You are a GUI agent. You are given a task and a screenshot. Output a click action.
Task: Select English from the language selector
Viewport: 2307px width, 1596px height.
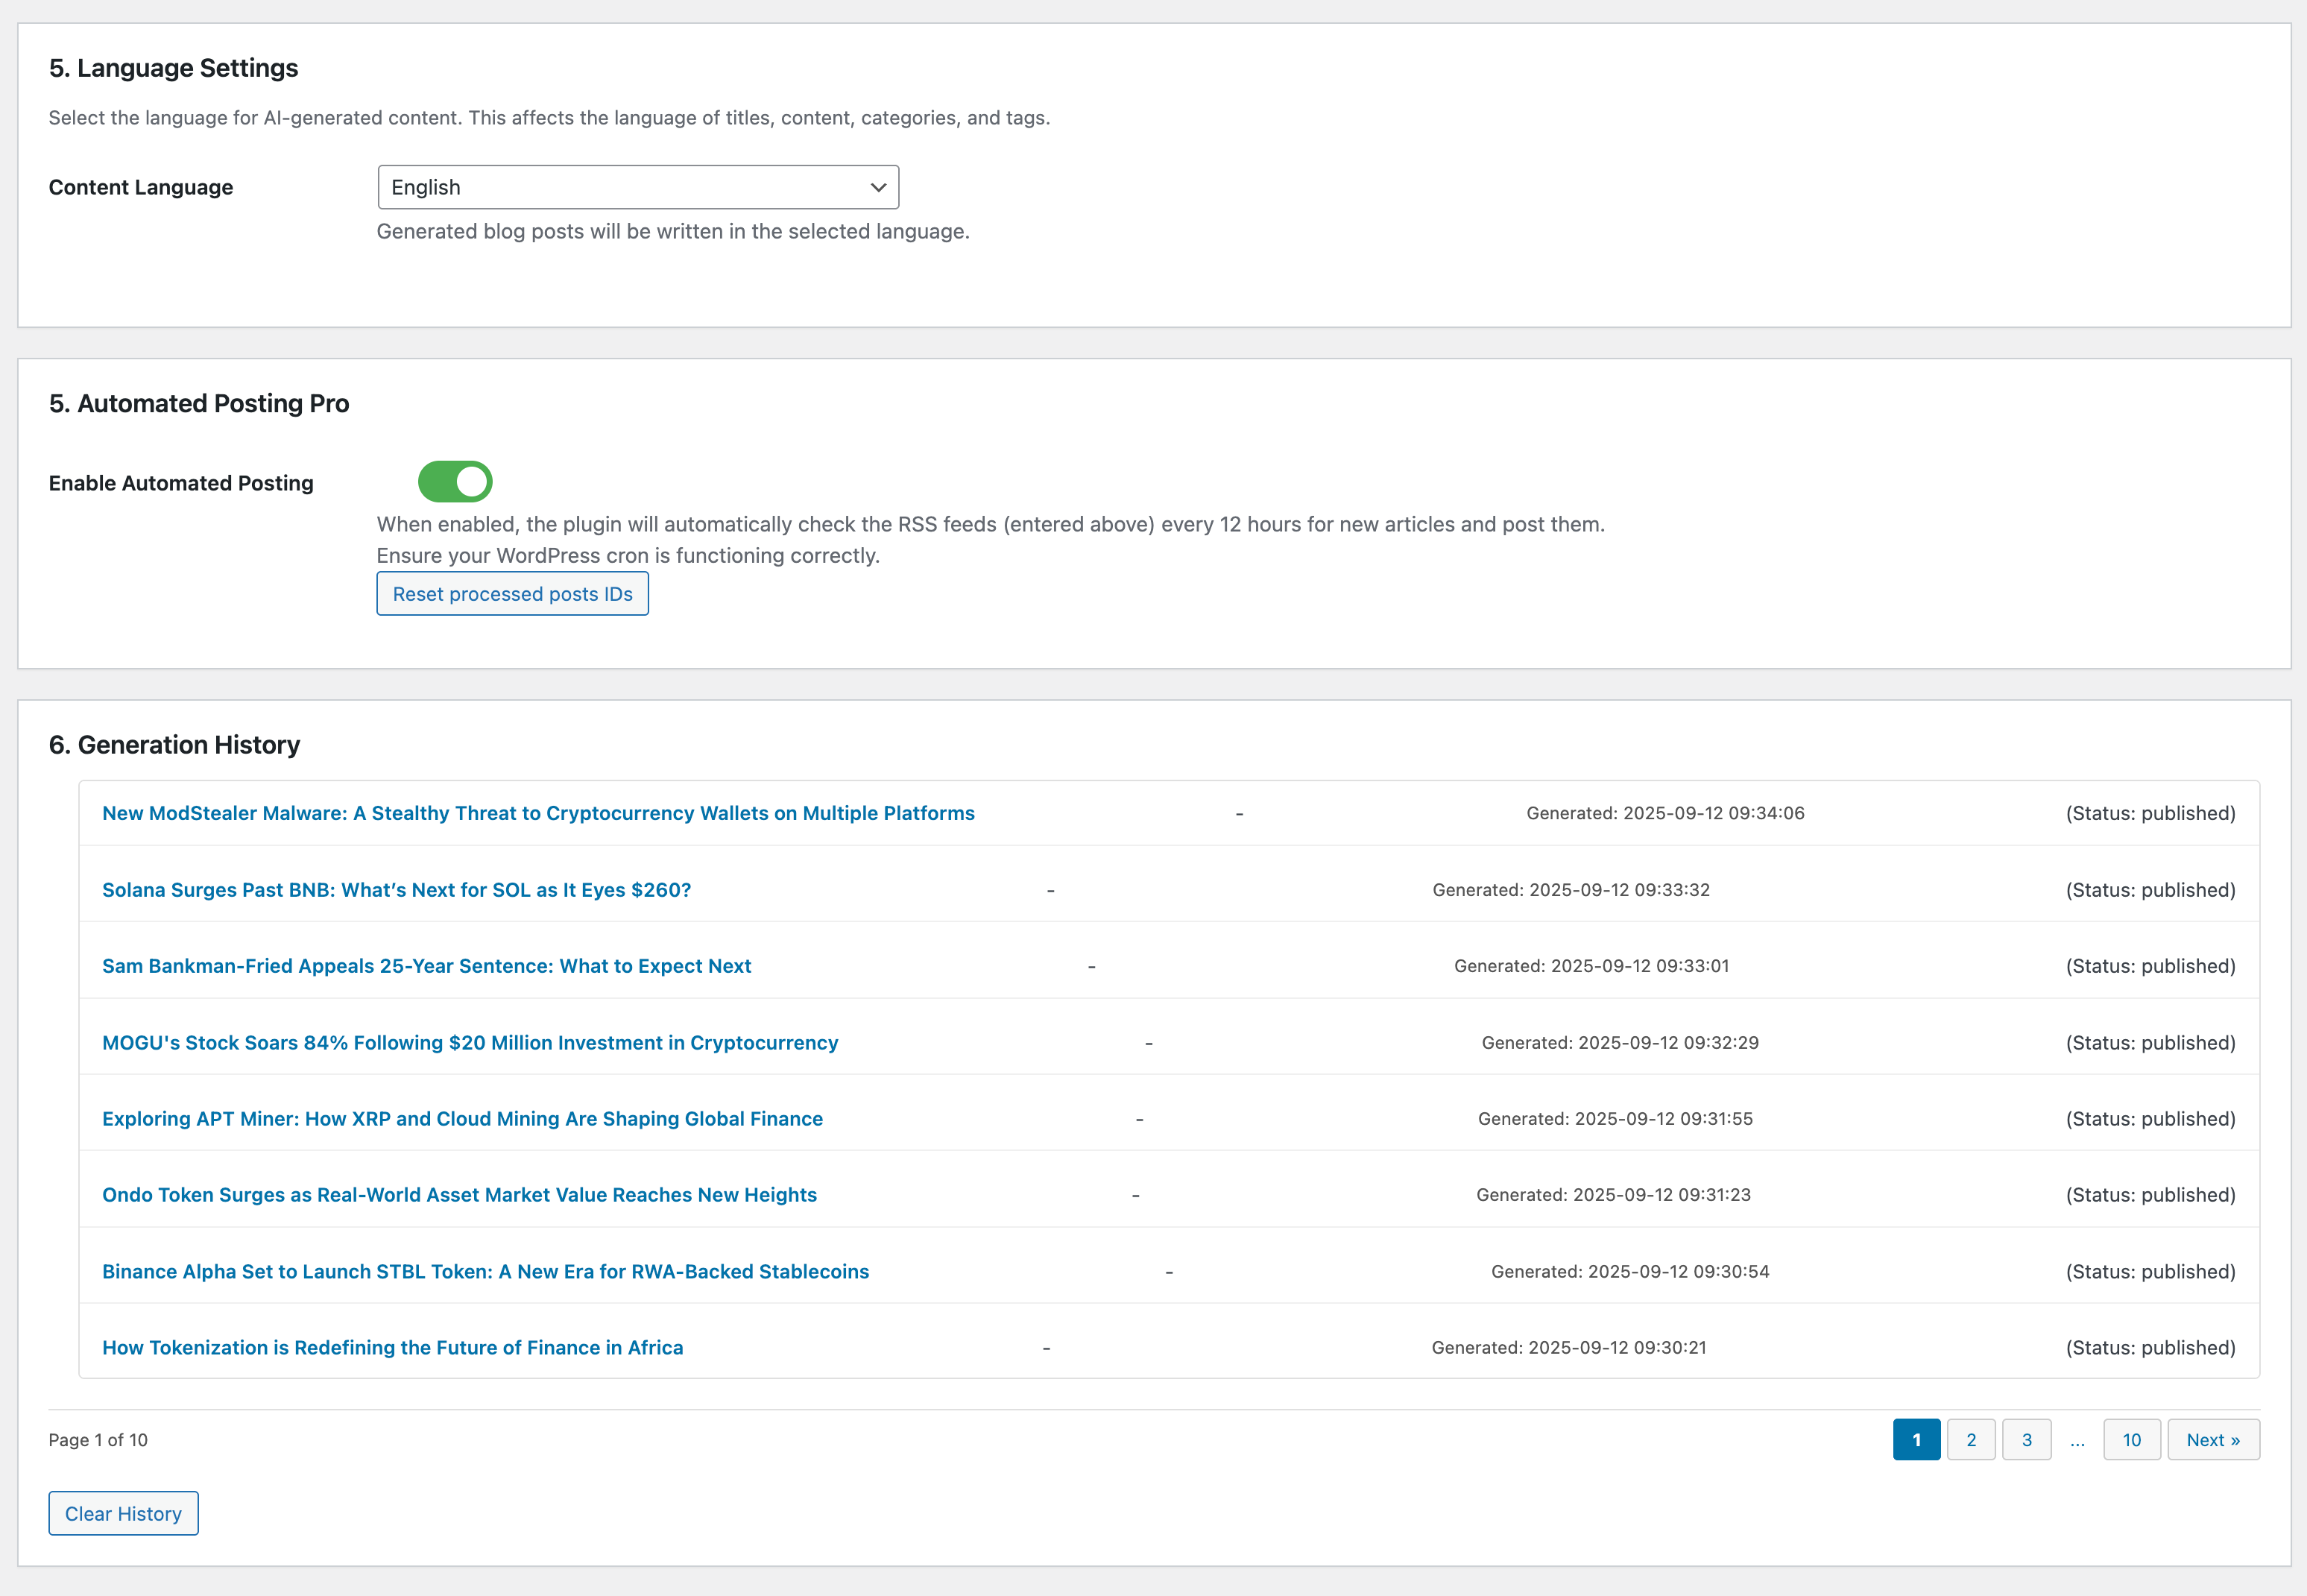pos(637,187)
